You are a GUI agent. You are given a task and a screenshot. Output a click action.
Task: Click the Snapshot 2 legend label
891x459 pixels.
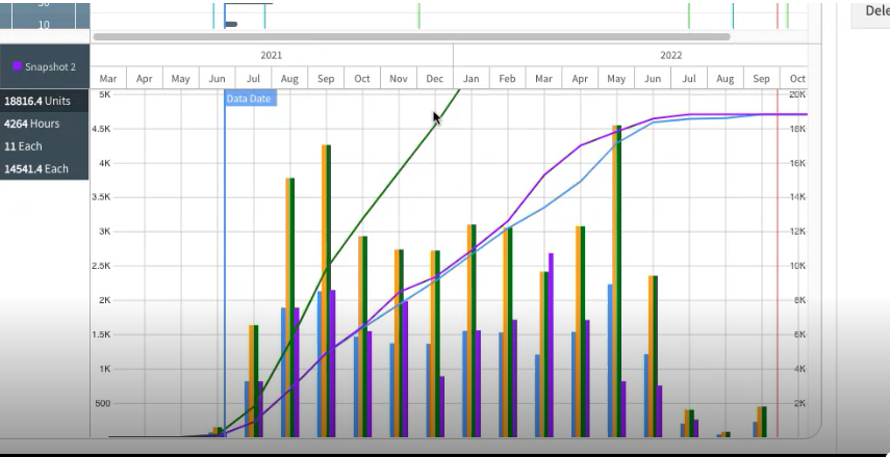tap(50, 67)
